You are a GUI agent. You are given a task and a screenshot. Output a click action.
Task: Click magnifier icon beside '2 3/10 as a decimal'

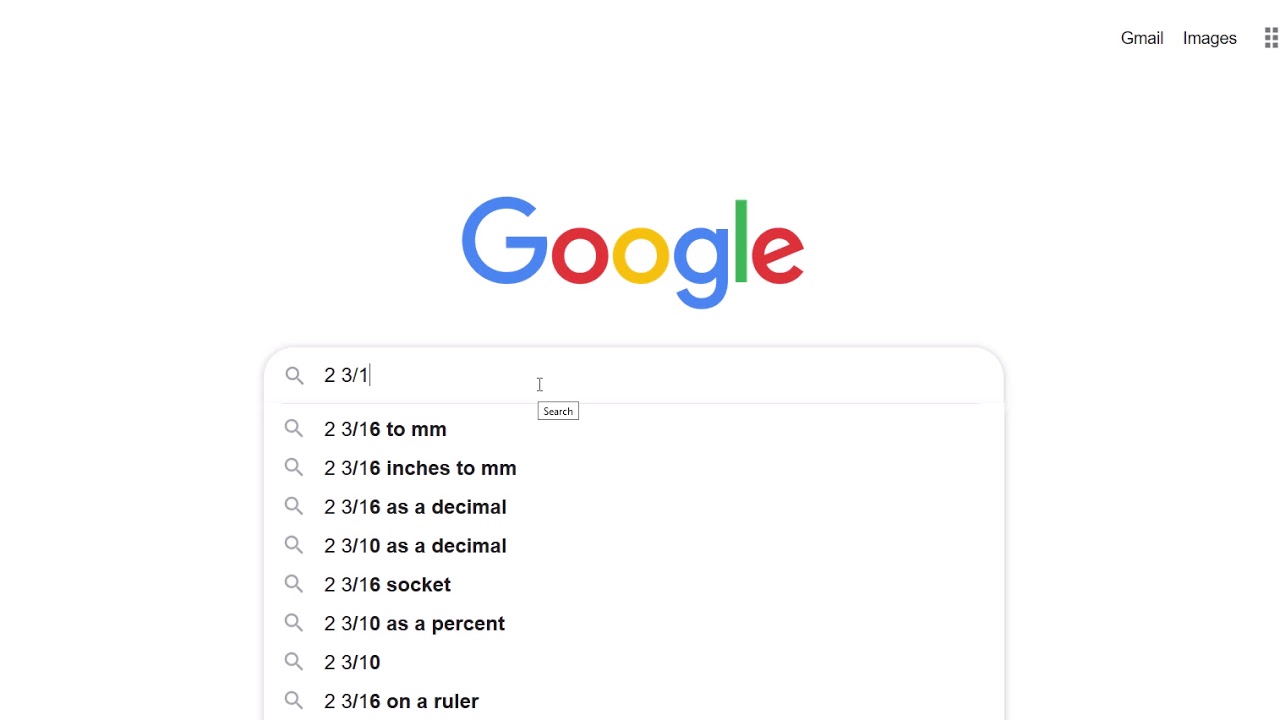[293, 545]
